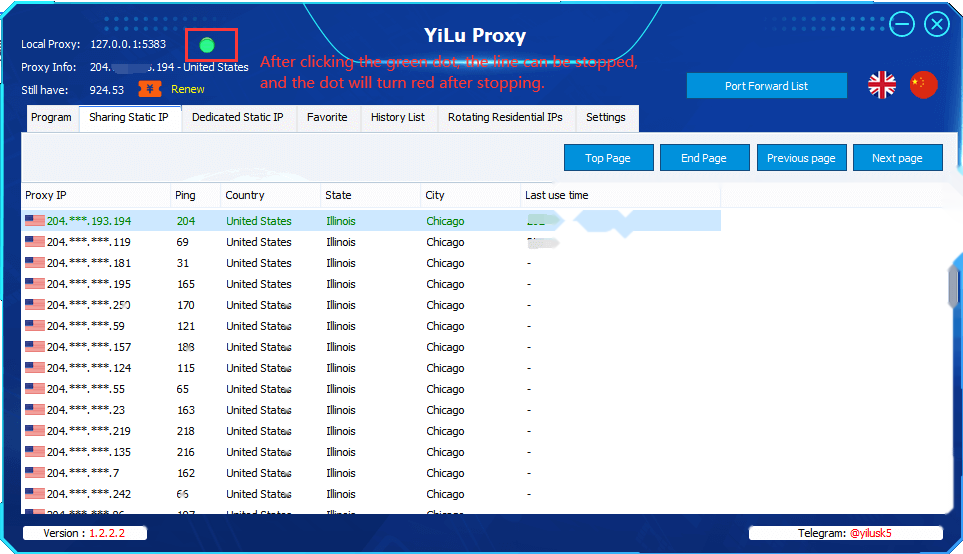
Task: Sort by the Ping column header
Action: 195,195
